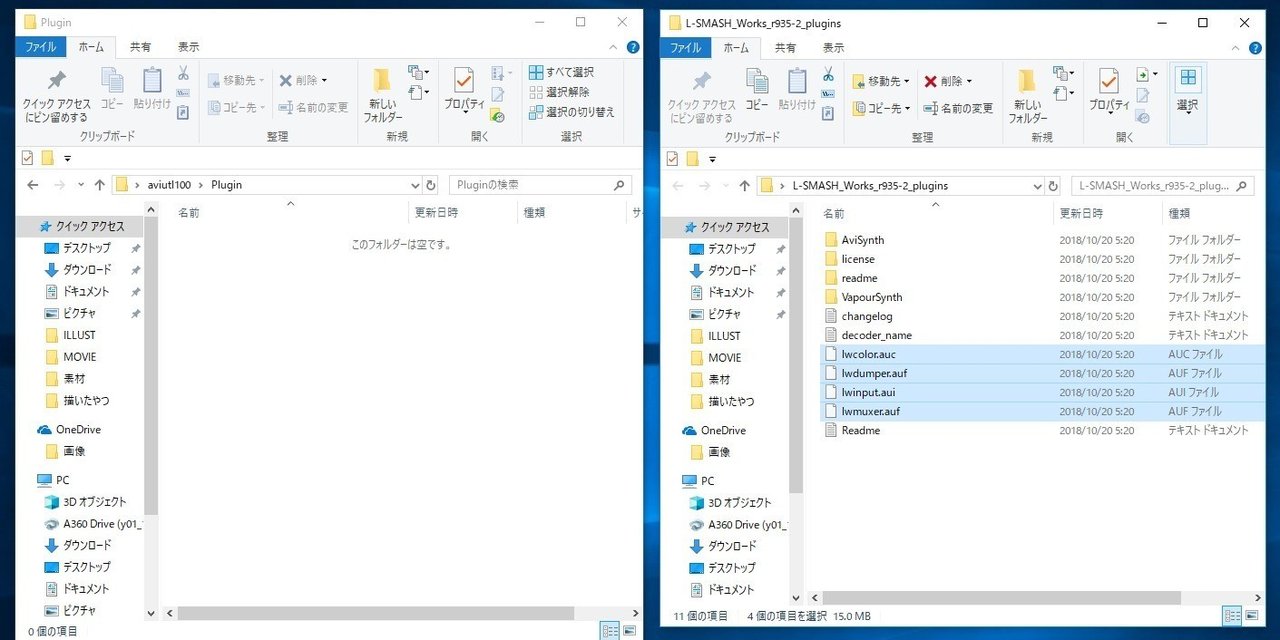Quick access toolbar dropdown in Plugin window

pyautogui.click(x=68, y=158)
